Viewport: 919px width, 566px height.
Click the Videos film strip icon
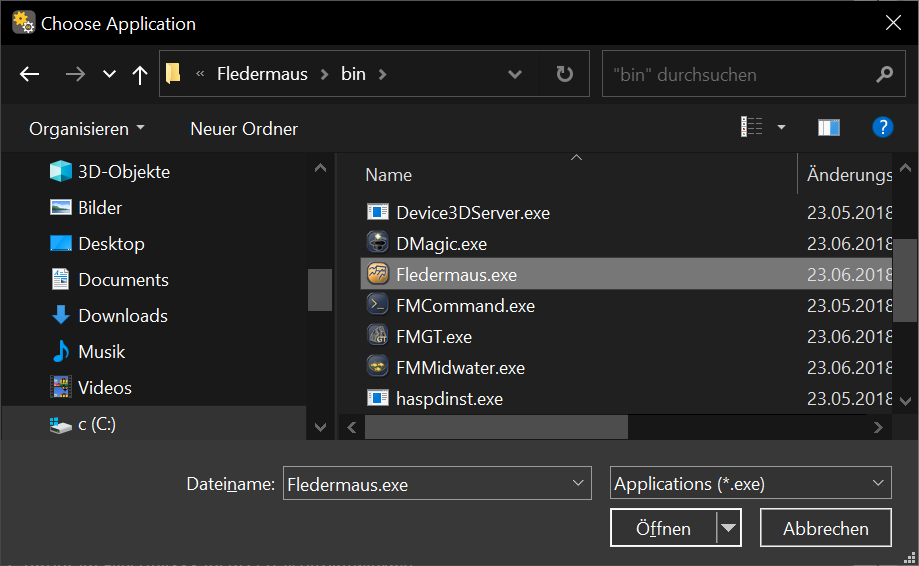pyautogui.click(x=61, y=387)
